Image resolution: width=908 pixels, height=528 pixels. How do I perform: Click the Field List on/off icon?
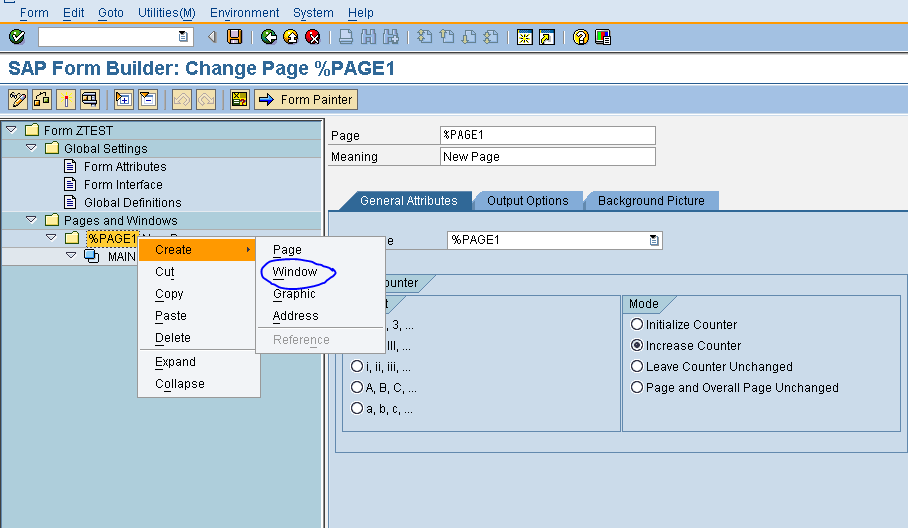[239, 100]
